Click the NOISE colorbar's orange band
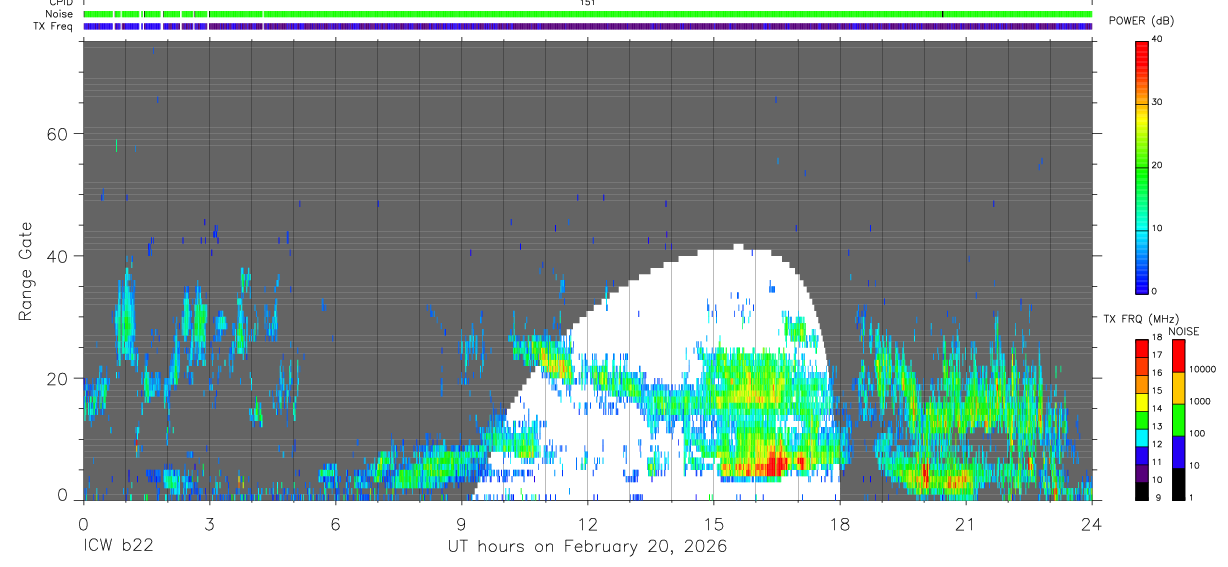The height and width of the screenshot is (567, 1228). coord(1178,387)
